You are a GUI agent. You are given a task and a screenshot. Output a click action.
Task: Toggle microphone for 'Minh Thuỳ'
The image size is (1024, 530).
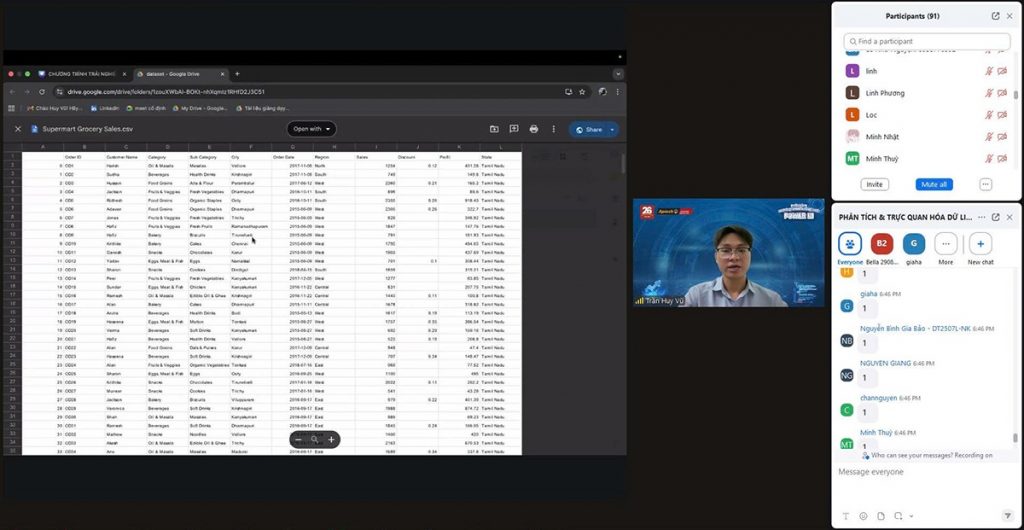[x=989, y=159]
